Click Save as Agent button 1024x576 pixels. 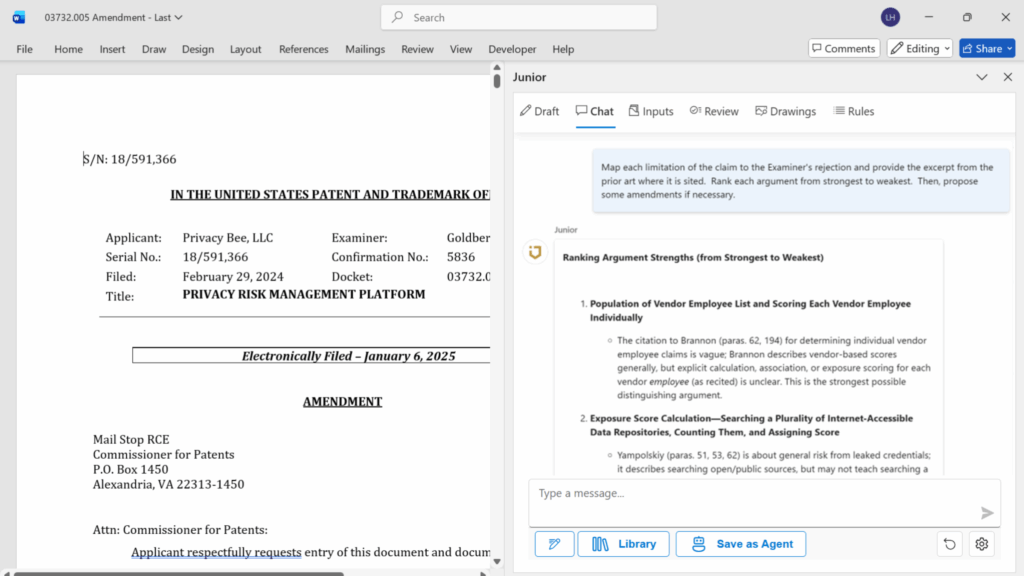tap(741, 544)
